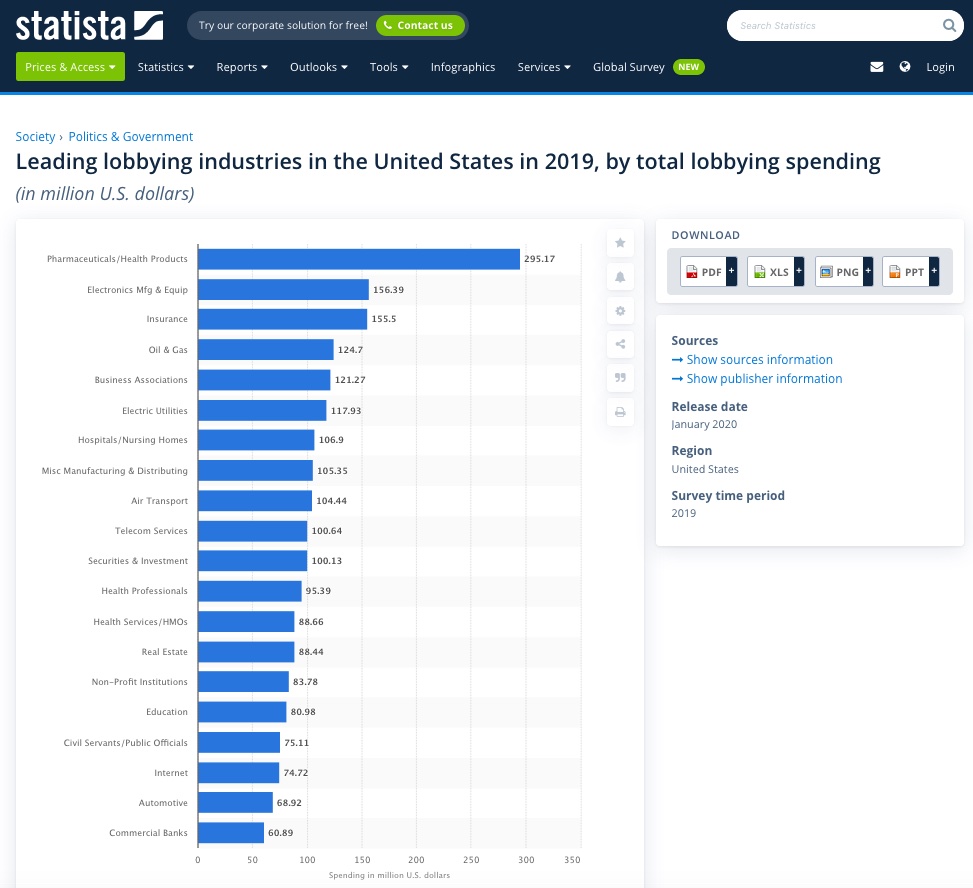
Task: Open Politics & Government breadcrumb link
Action: point(130,137)
